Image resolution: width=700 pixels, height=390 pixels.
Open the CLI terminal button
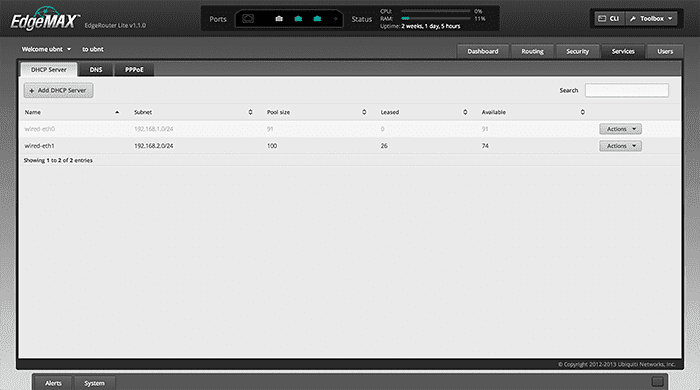(x=609, y=19)
